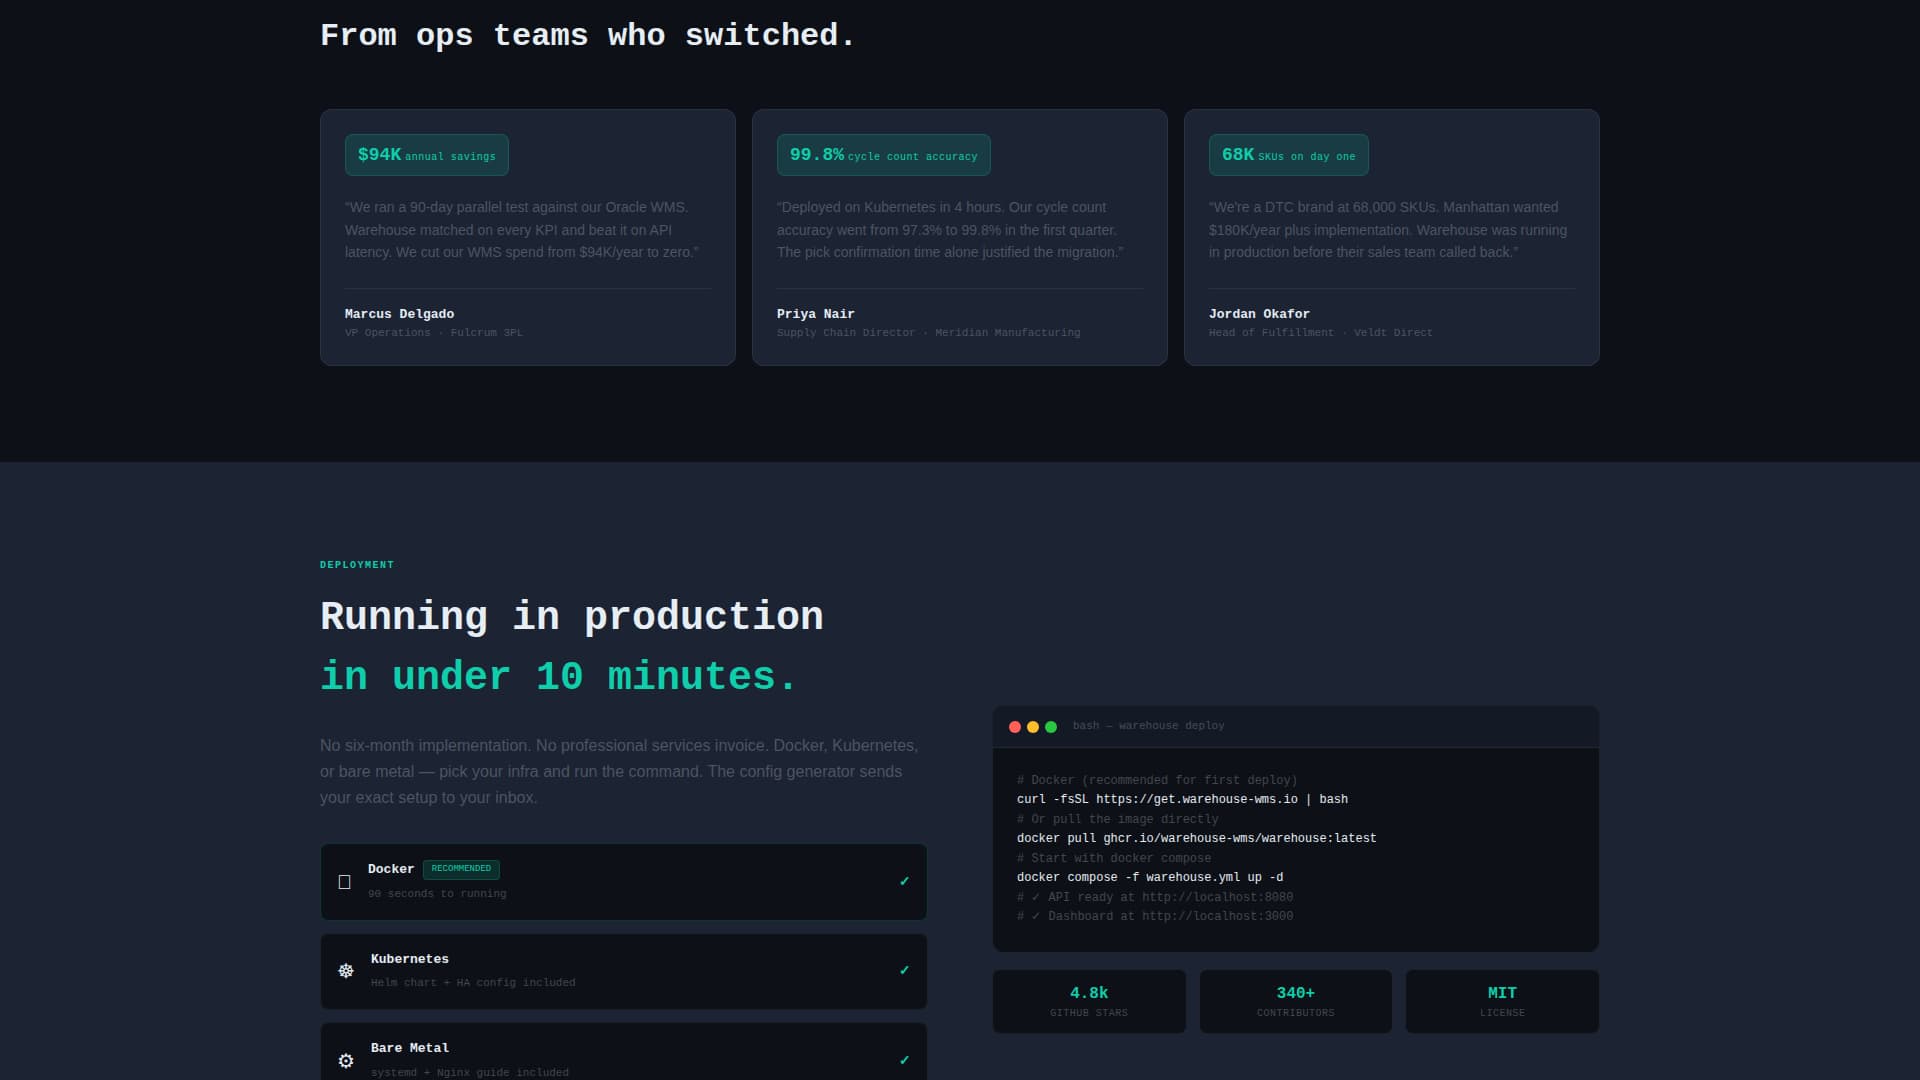Open the Priya Nair testimonial card
This screenshot has width=1920, height=1080.
pos(959,237)
